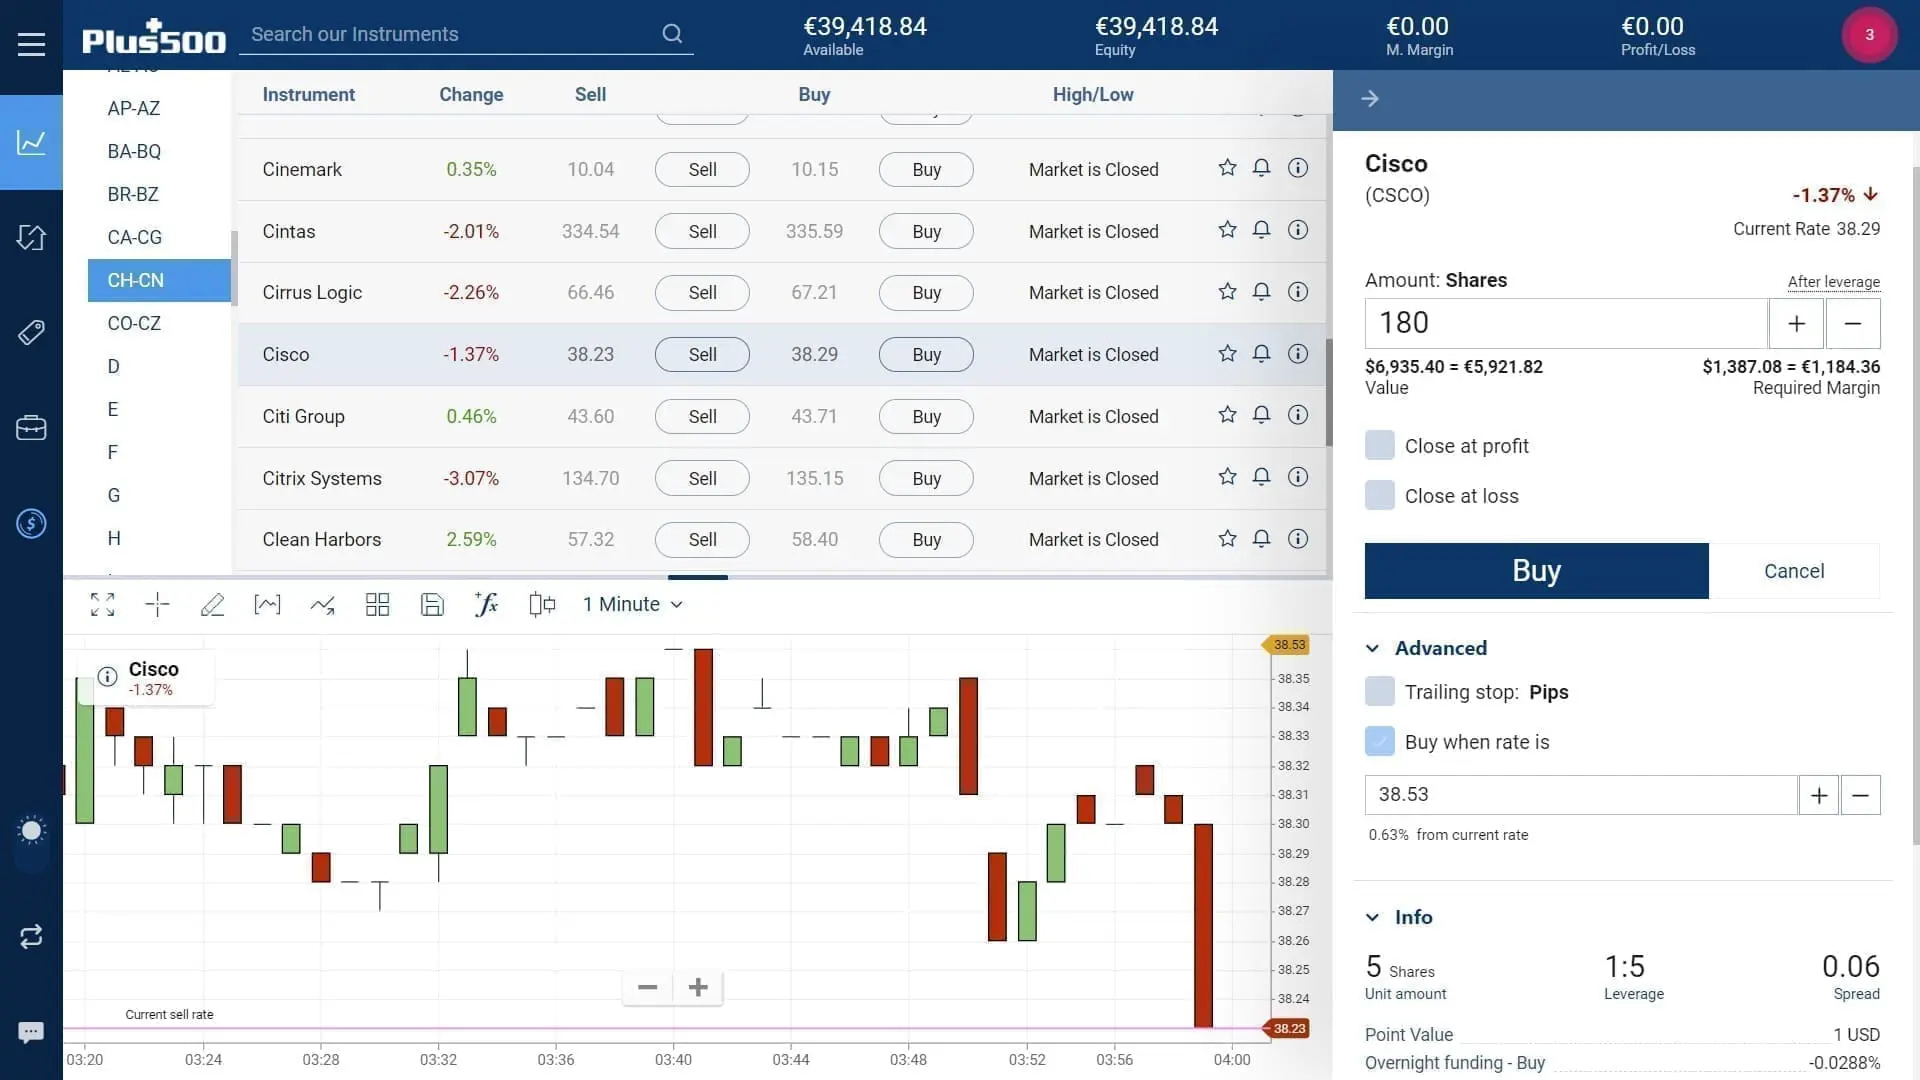Confirm the order with the Buy button
1920x1080 pixels.
point(1536,570)
